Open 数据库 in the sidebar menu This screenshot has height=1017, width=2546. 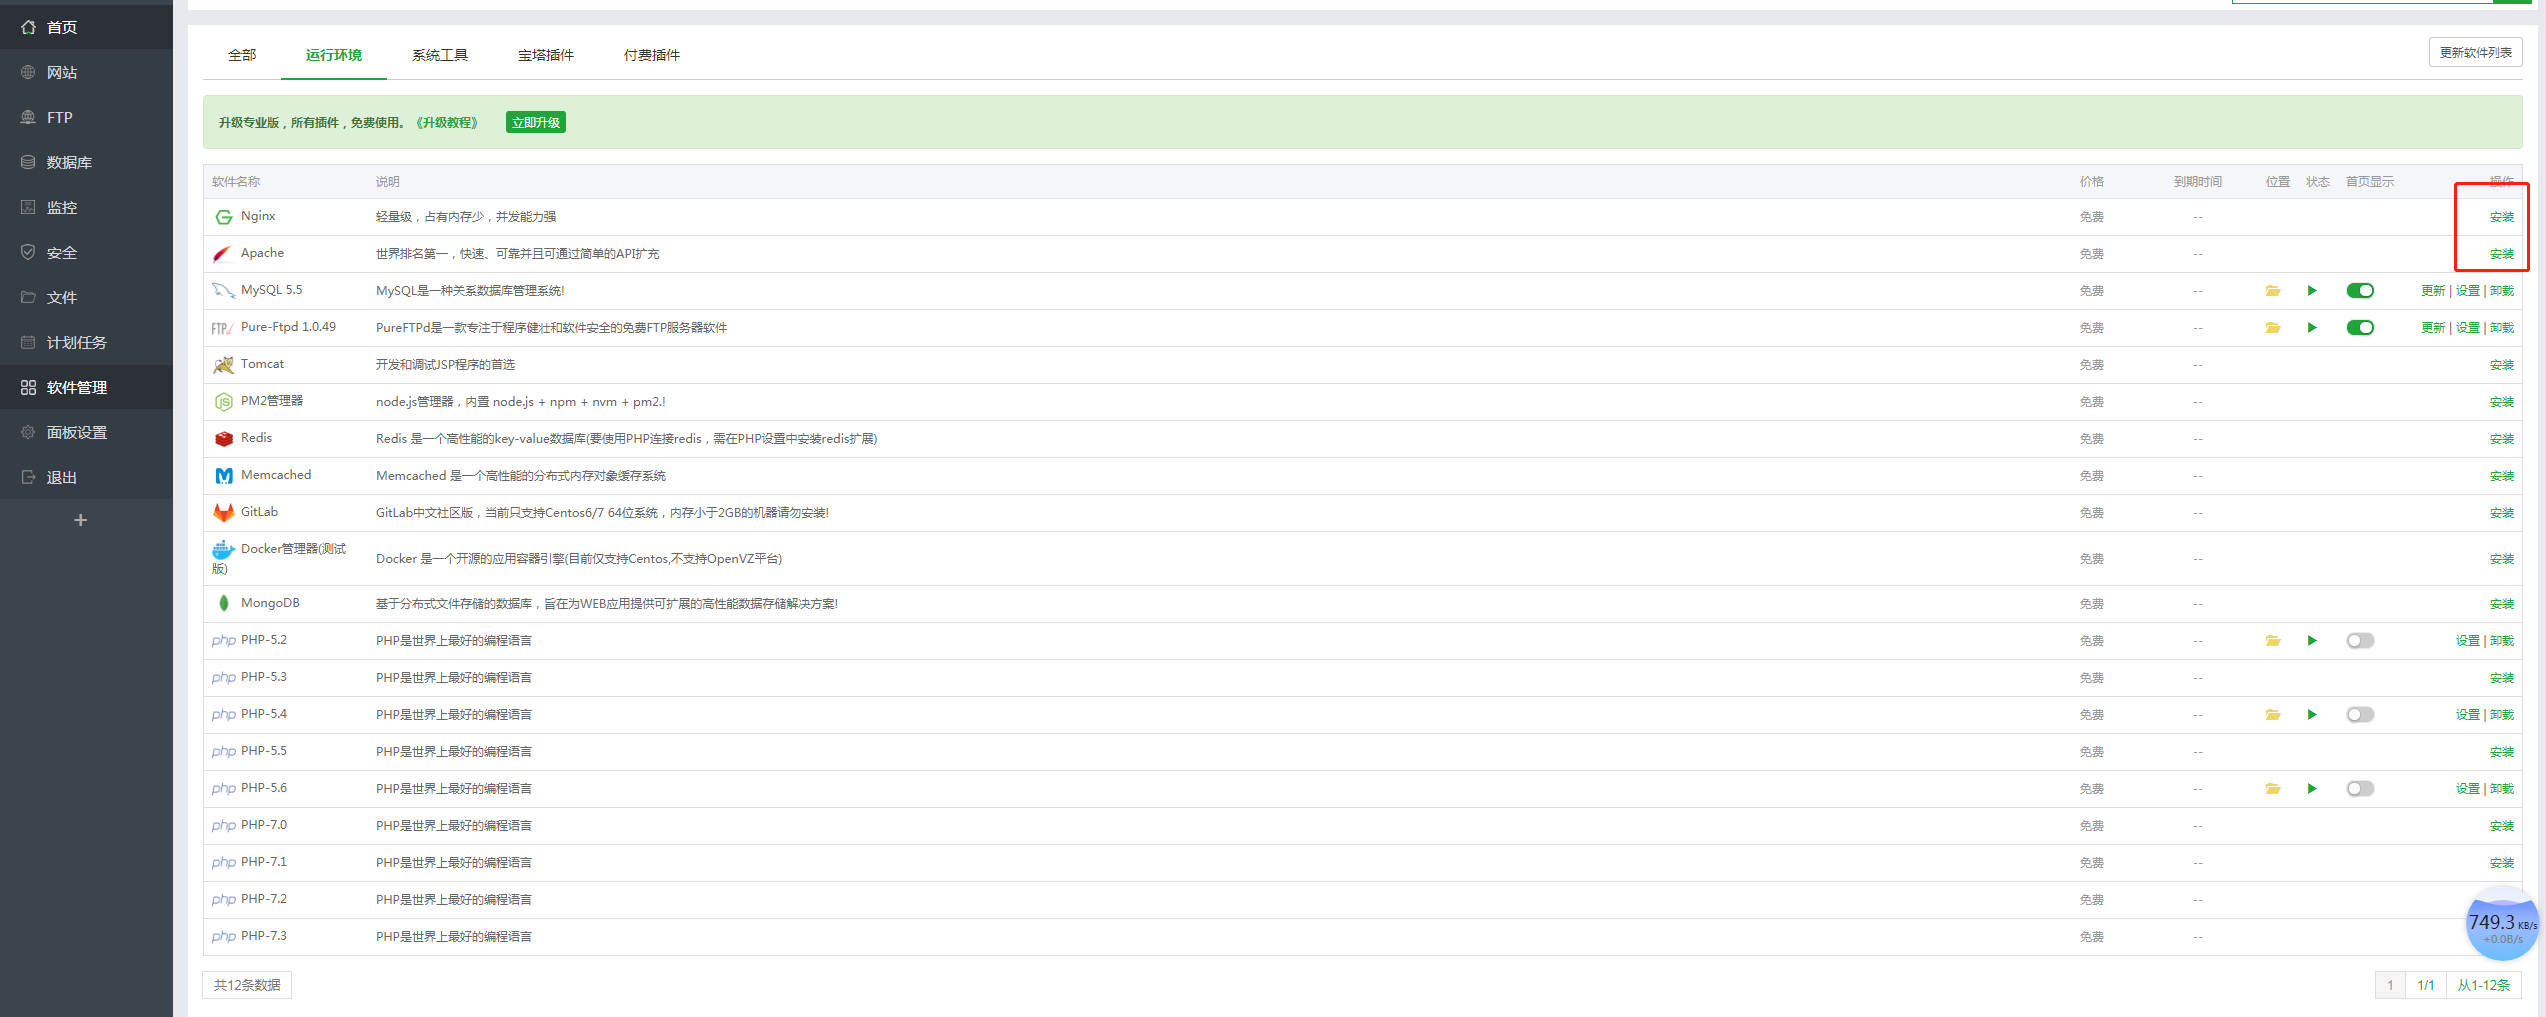[69, 163]
